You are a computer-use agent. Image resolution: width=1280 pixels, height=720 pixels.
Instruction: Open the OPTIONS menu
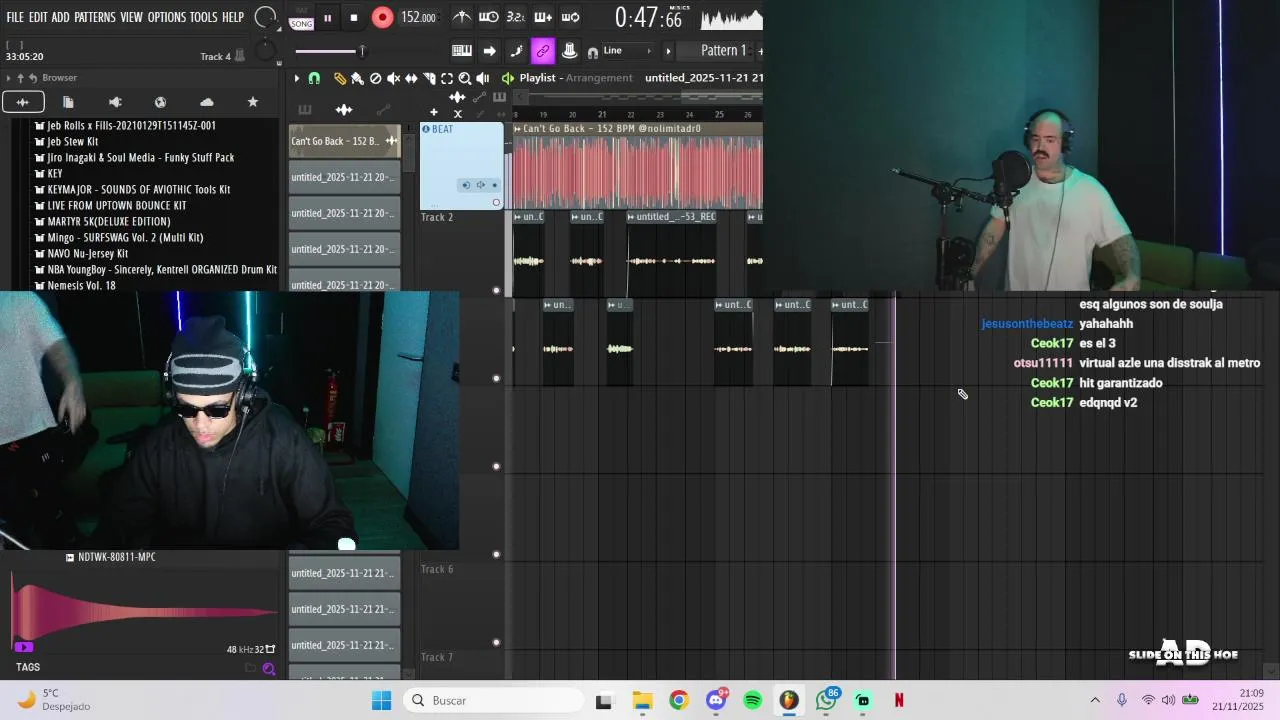click(167, 17)
